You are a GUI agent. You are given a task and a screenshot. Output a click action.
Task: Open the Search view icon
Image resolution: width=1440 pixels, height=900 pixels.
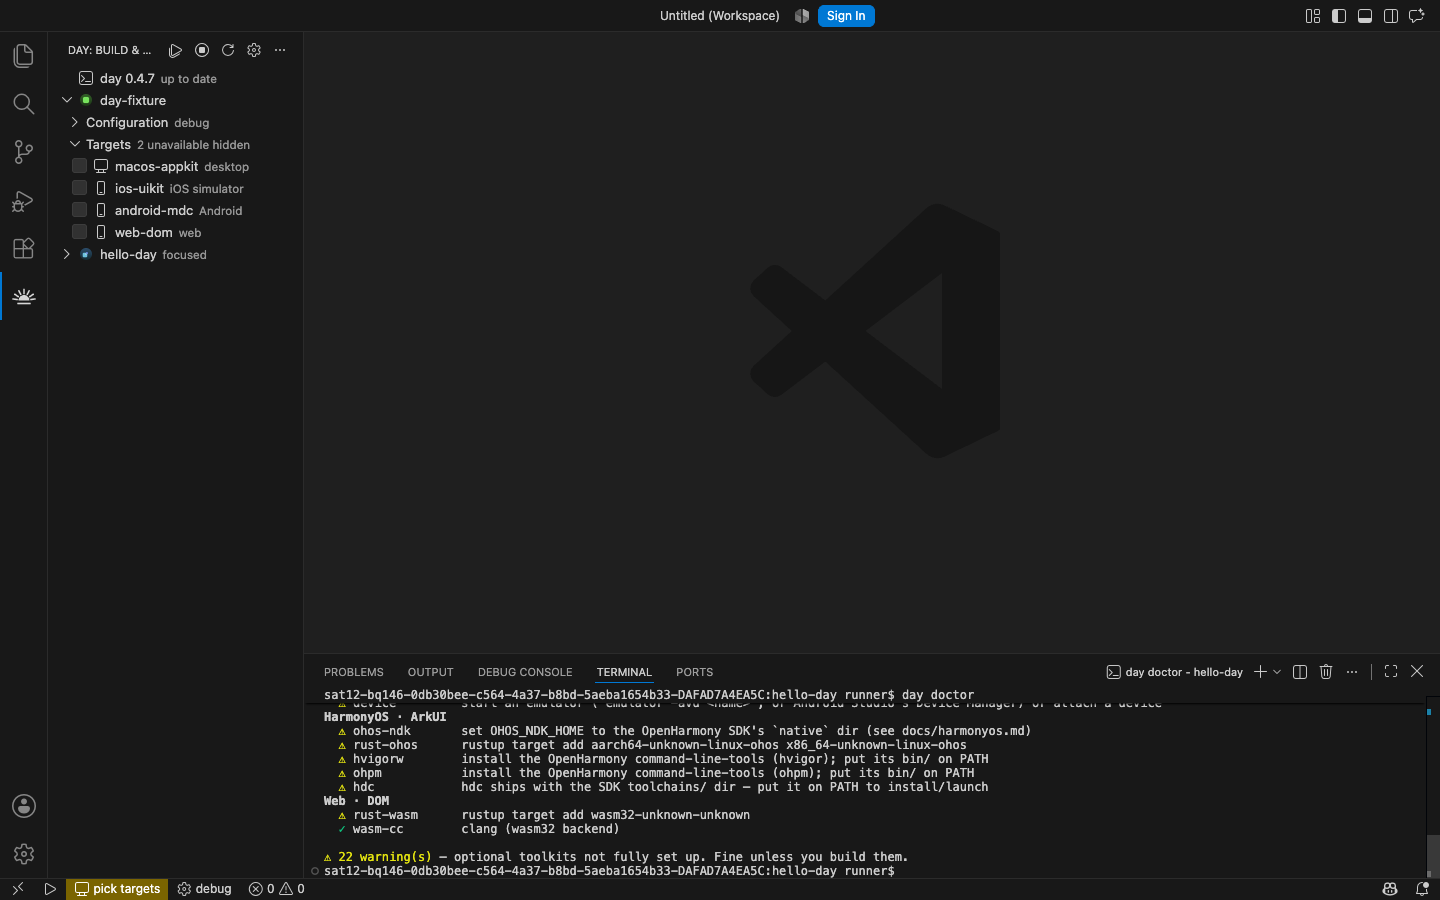(24, 104)
